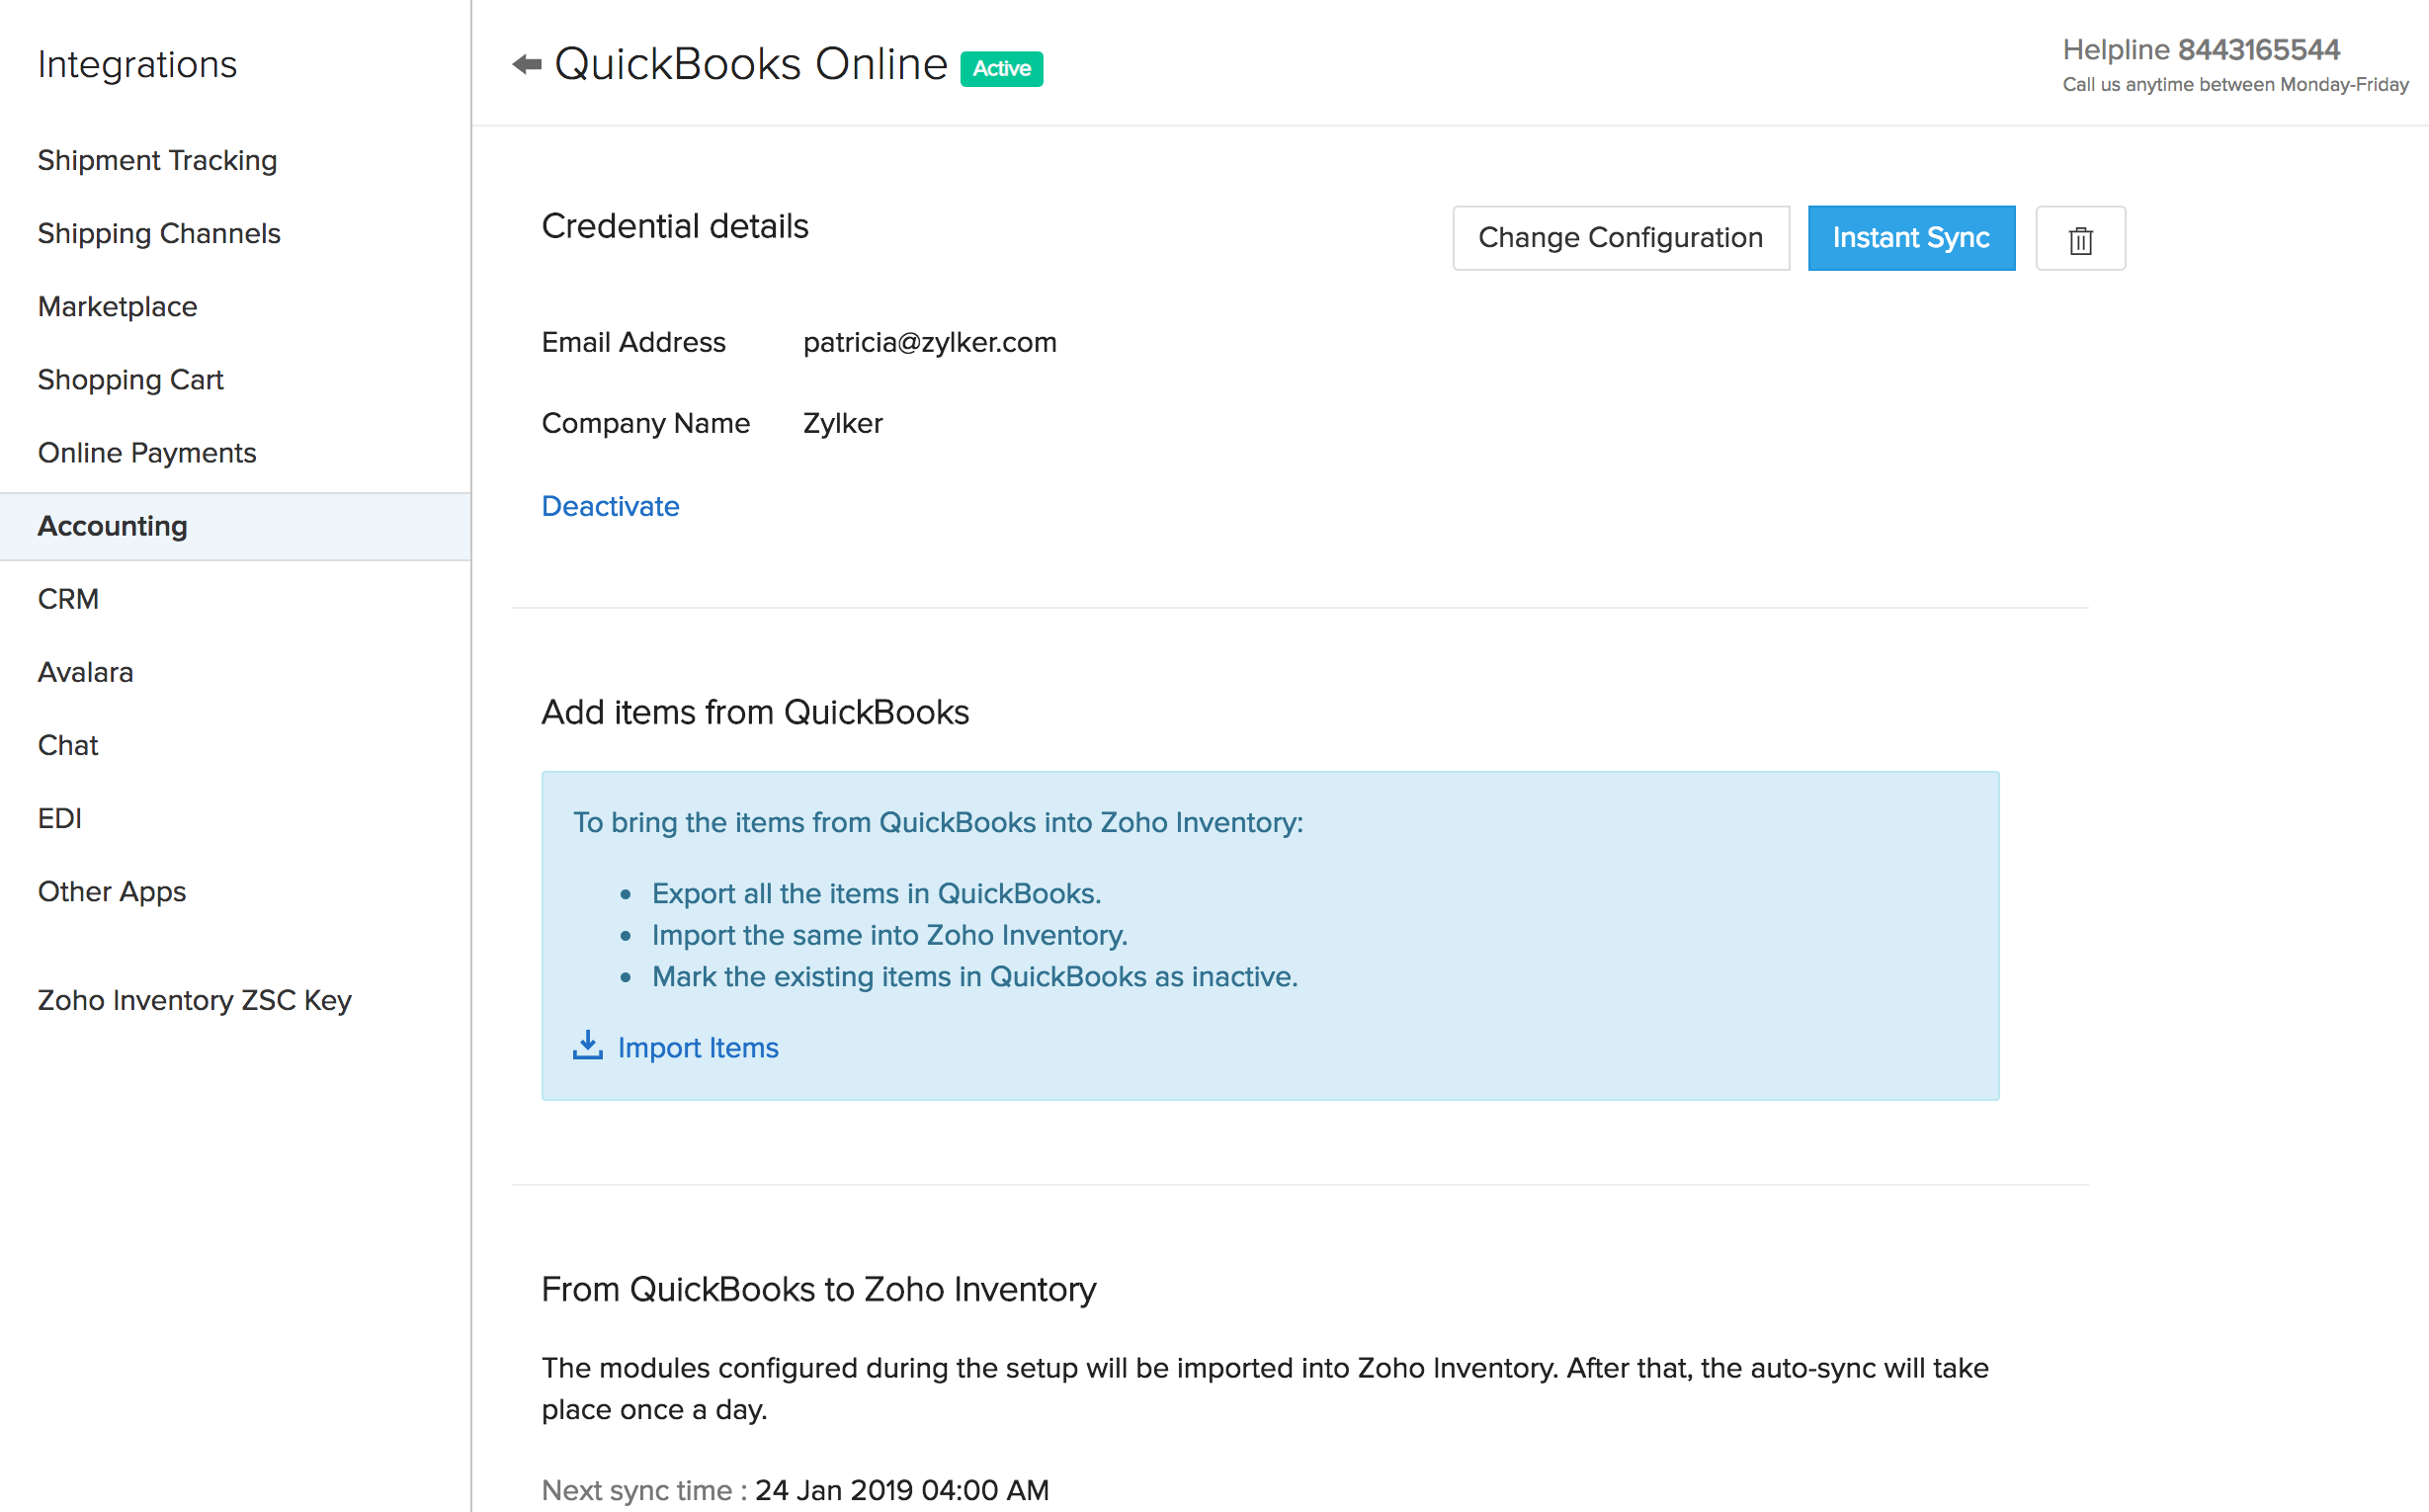Viewport: 2429px width, 1512px height.
Task: Select Shipment Tracking integration
Action: tap(158, 160)
